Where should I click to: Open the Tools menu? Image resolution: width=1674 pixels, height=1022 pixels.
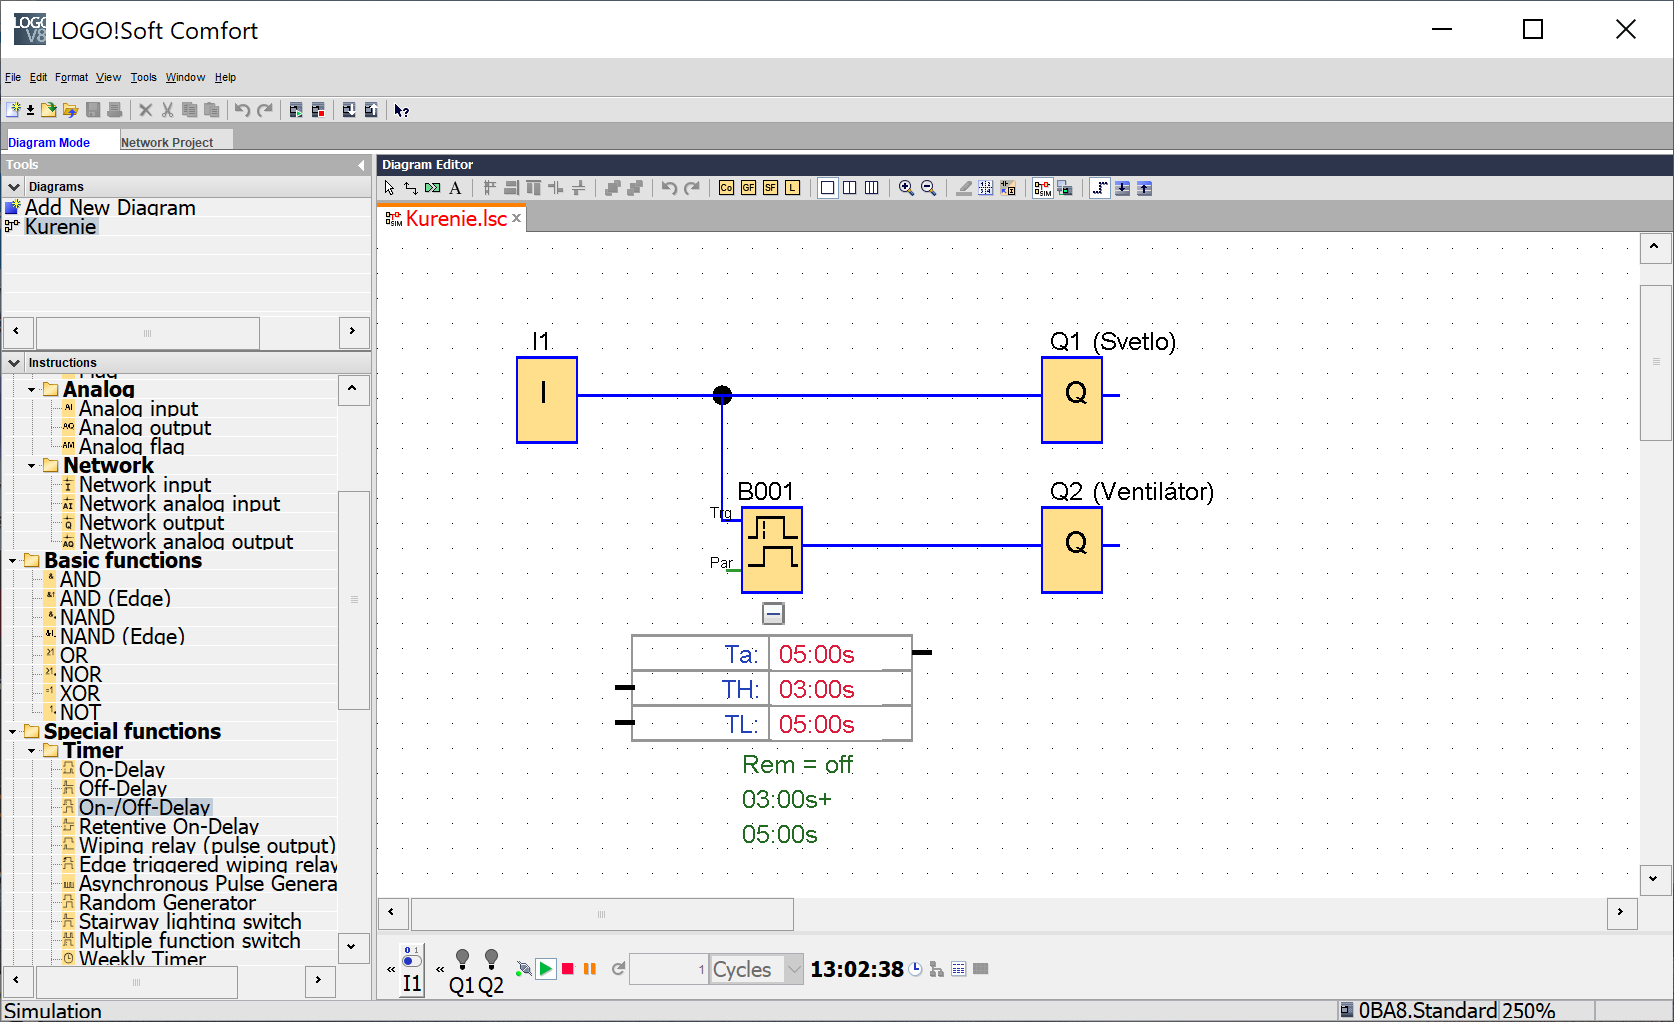143,77
